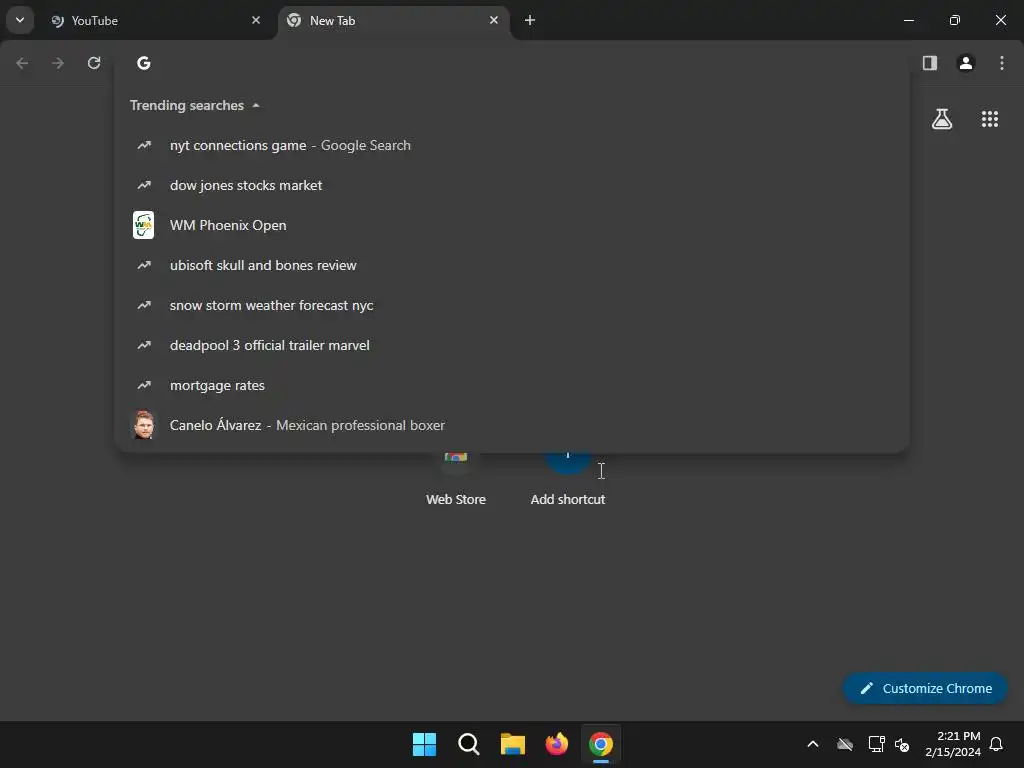1024x768 pixels.
Task: Click the OneDrive cloud tray icon
Action: [x=845, y=744]
